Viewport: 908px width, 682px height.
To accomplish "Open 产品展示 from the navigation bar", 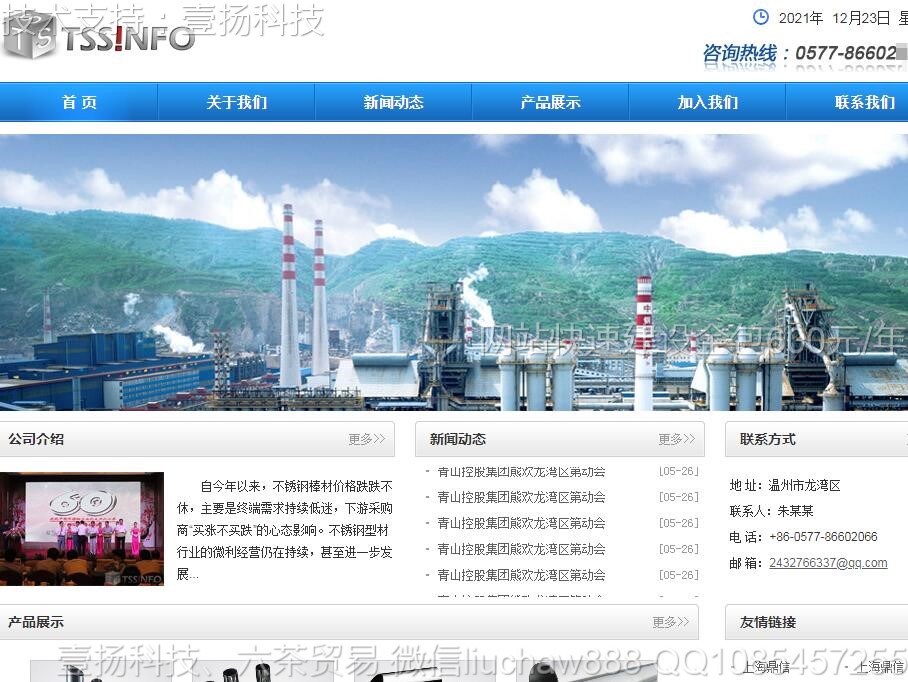I will point(550,102).
